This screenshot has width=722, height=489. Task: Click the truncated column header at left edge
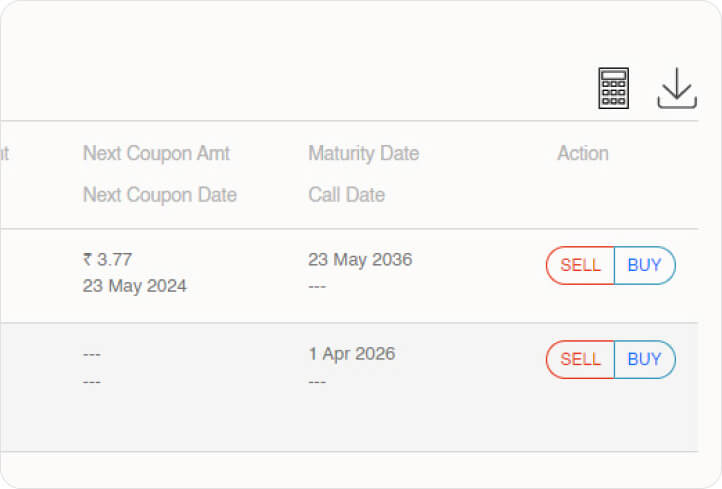coord(4,153)
